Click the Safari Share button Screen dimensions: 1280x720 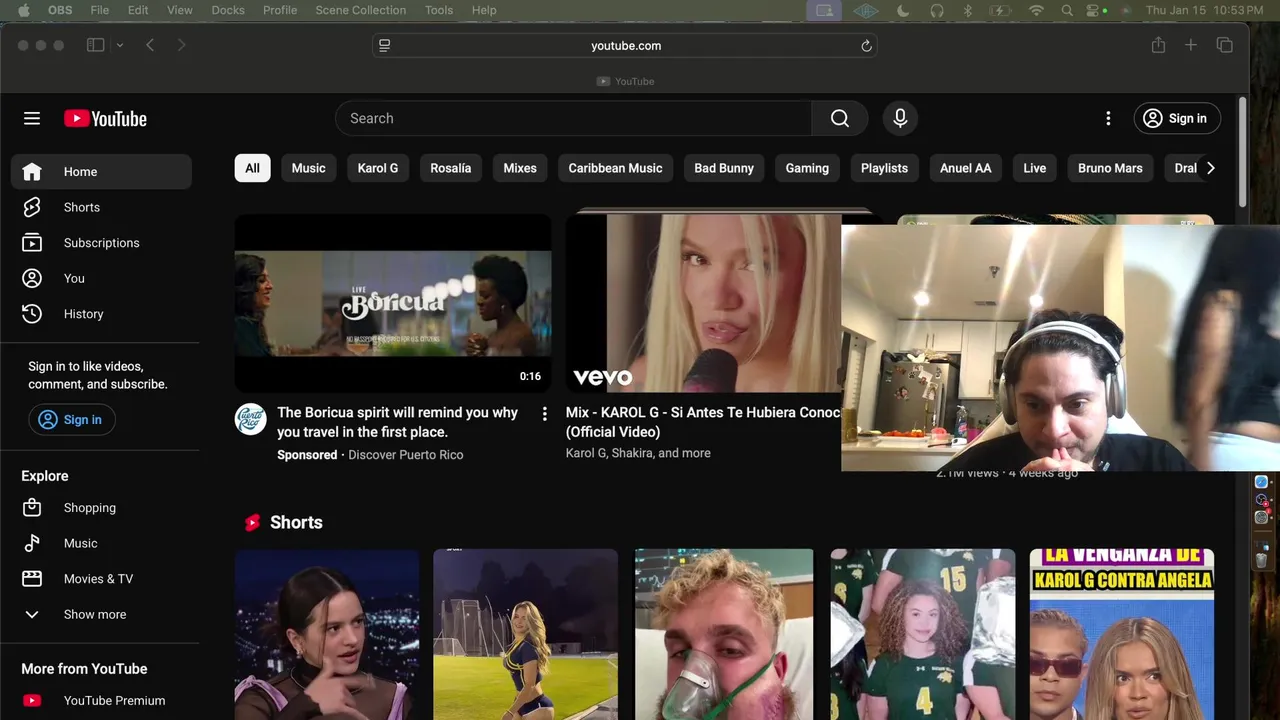point(1158,45)
